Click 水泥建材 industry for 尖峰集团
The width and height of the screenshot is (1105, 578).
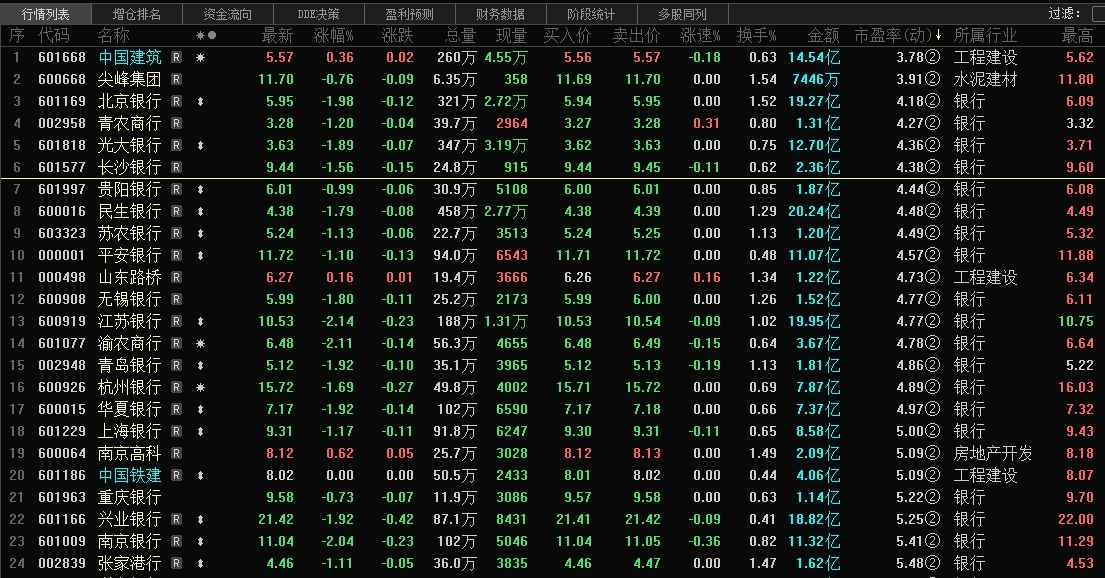coord(985,80)
